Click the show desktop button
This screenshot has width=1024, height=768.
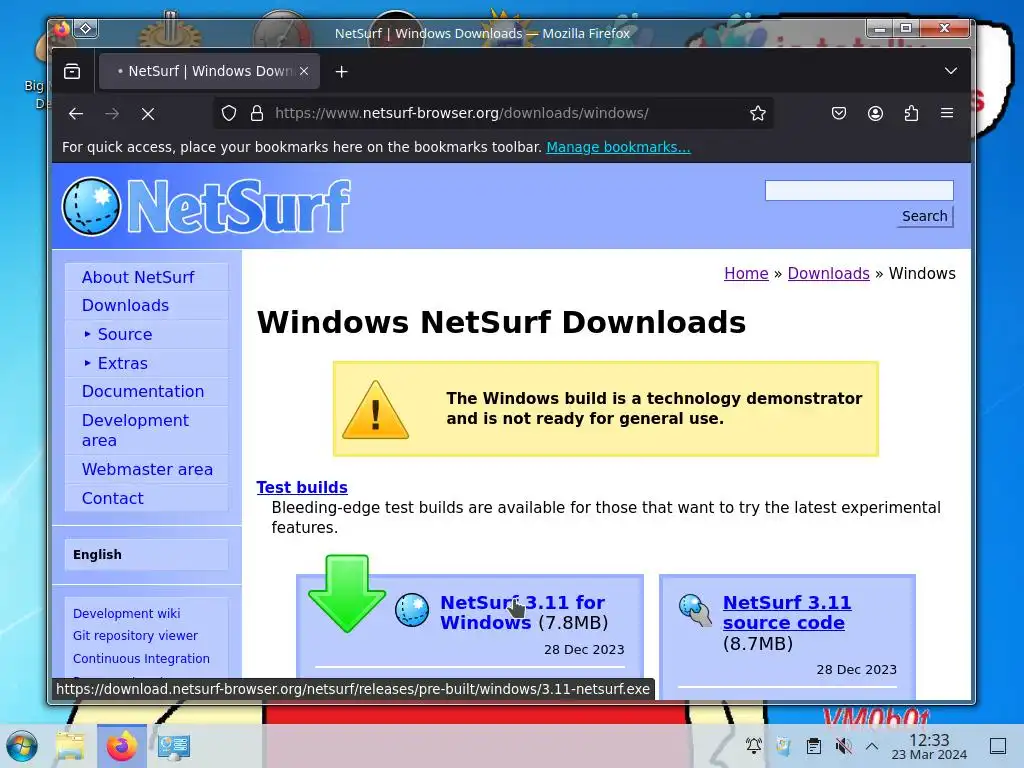click(998, 746)
